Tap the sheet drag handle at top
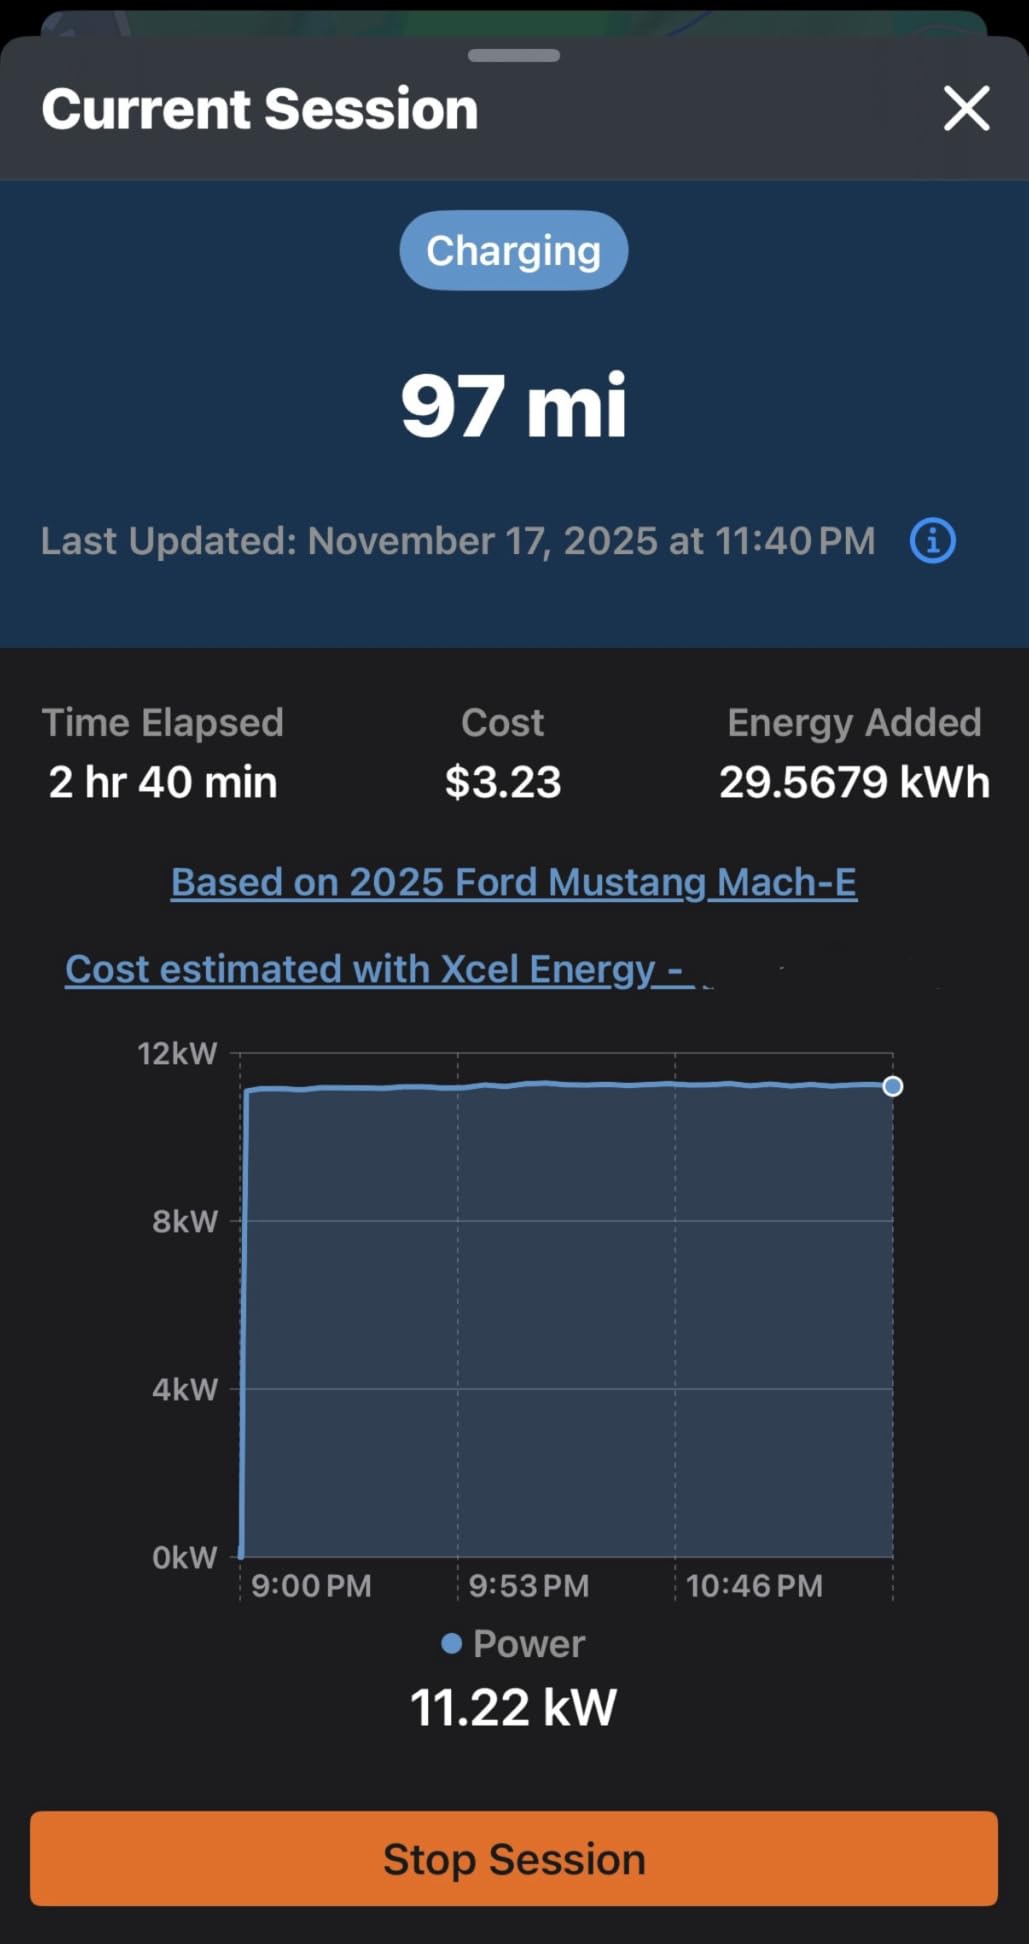Viewport: 1029px width, 1944px height. [513, 56]
